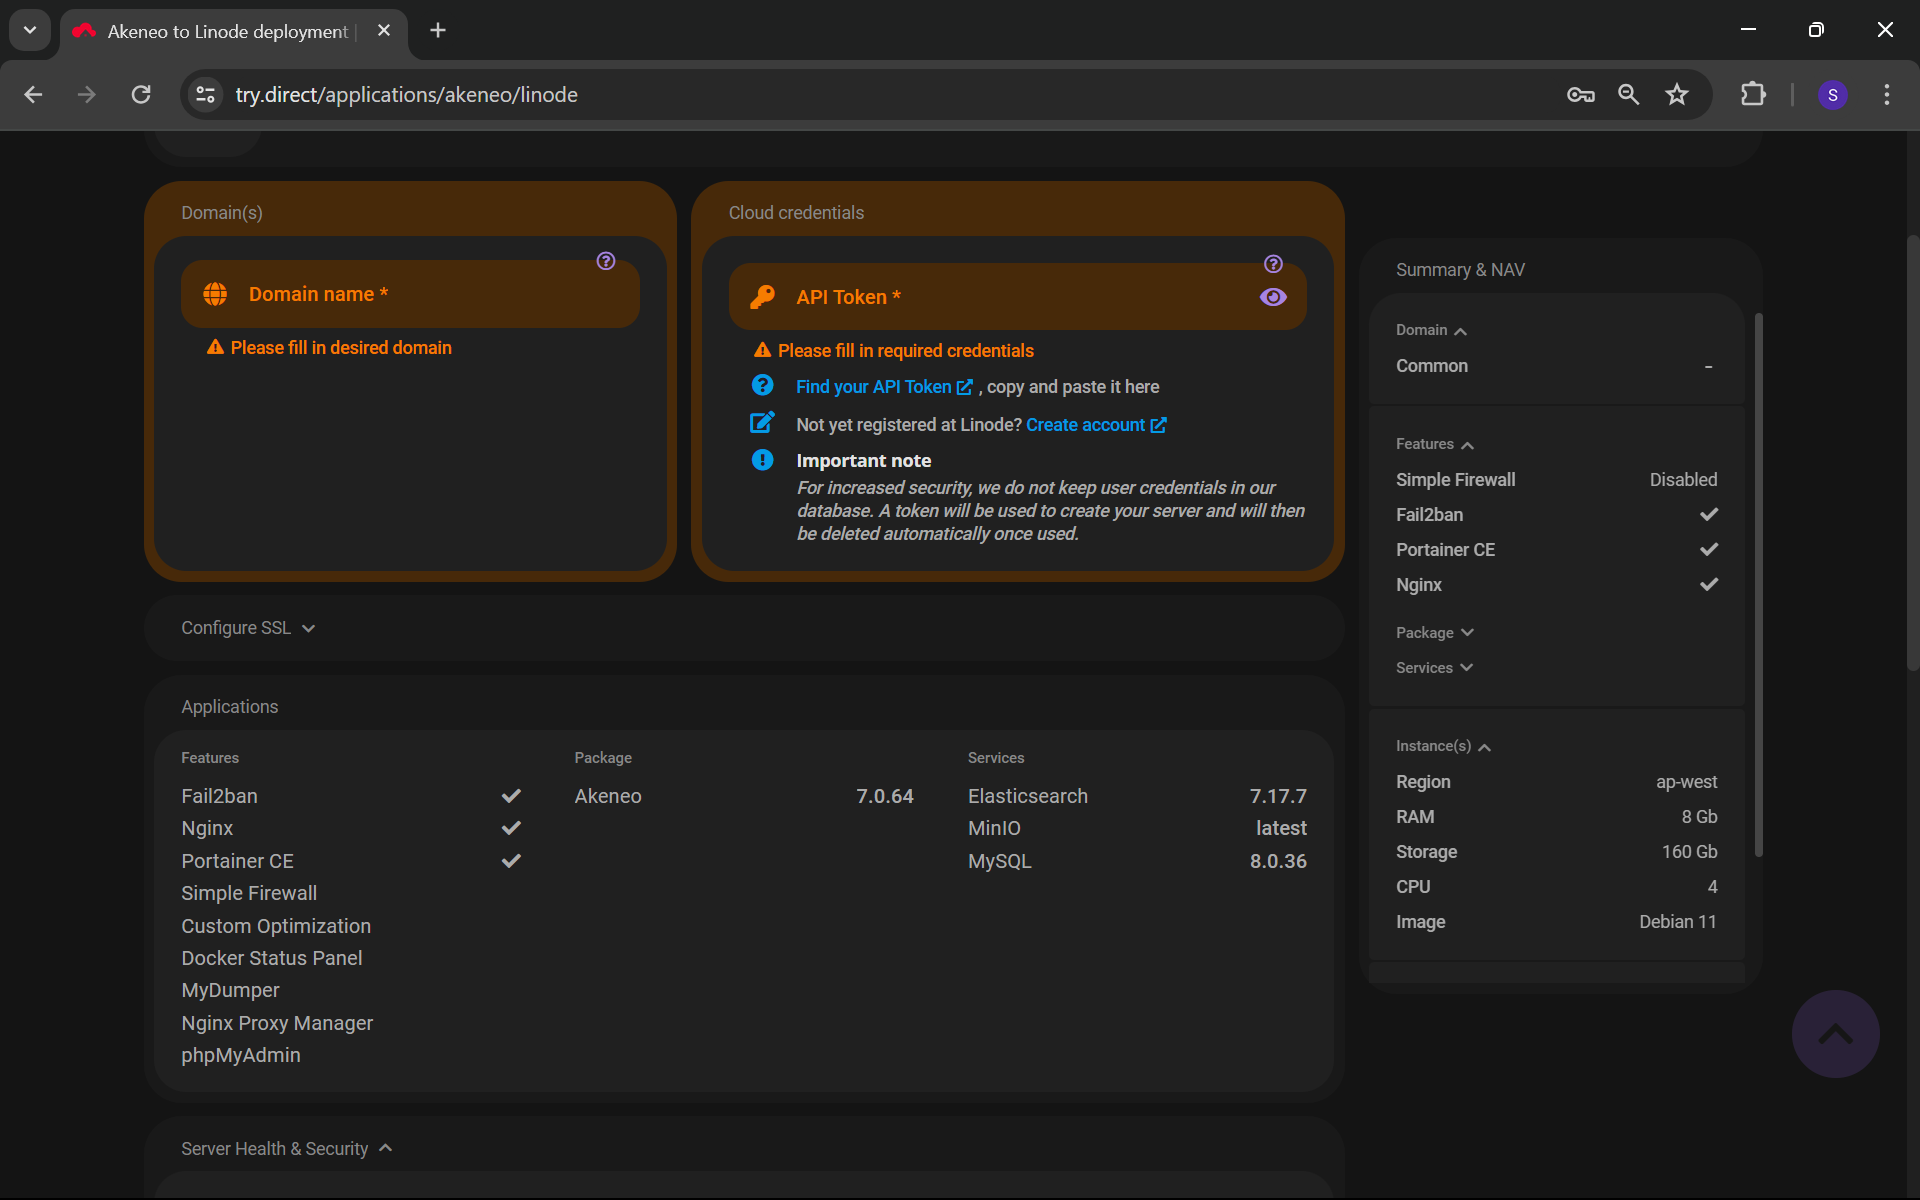
Task: Open site information icon in address bar
Action: 205,94
